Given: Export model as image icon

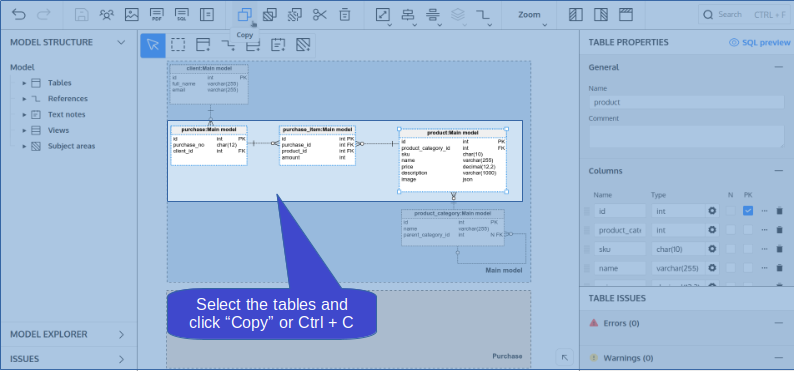Looking at the screenshot, I should [132, 15].
